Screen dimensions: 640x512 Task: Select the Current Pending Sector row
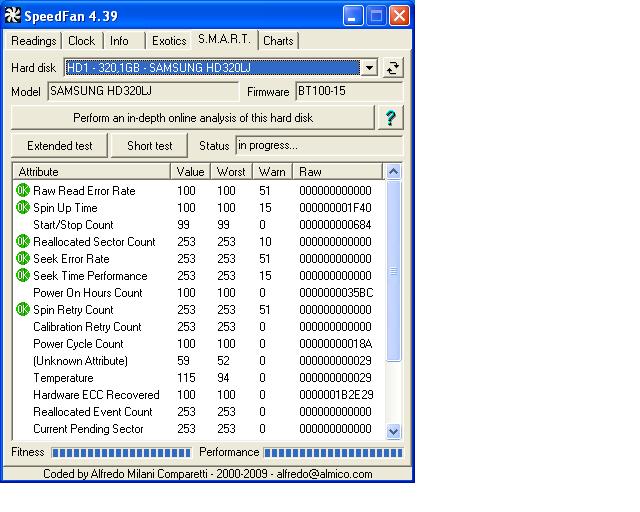199,429
